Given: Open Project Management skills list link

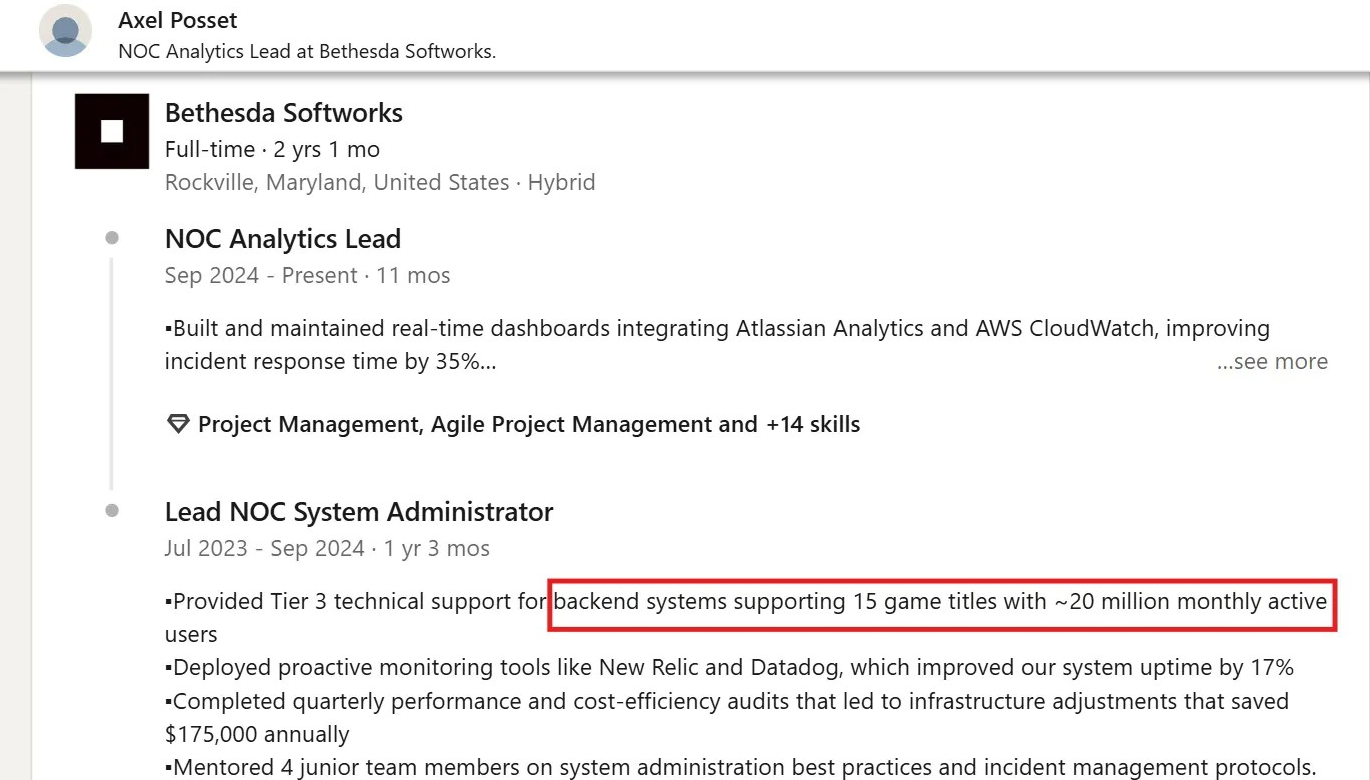Looking at the screenshot, I should click(x=529, y=424).
